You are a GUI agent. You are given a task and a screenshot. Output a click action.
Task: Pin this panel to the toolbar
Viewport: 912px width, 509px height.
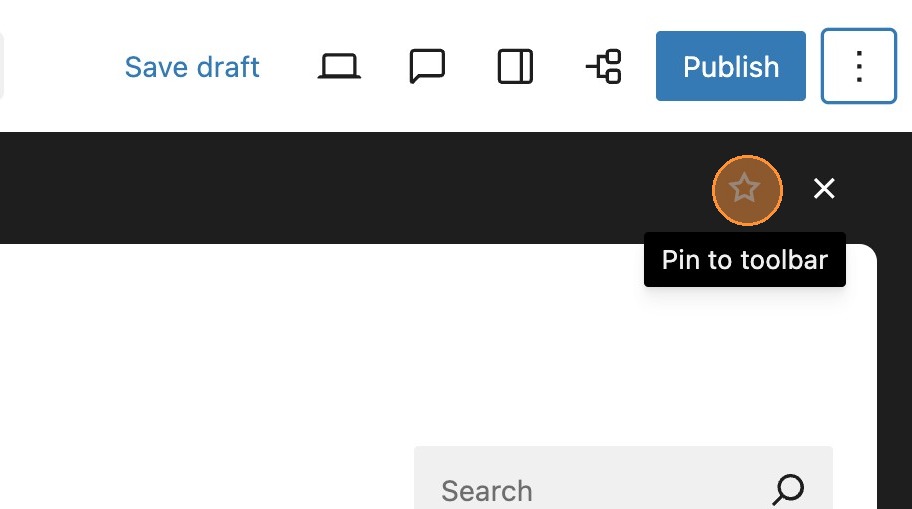coord(746,188)
